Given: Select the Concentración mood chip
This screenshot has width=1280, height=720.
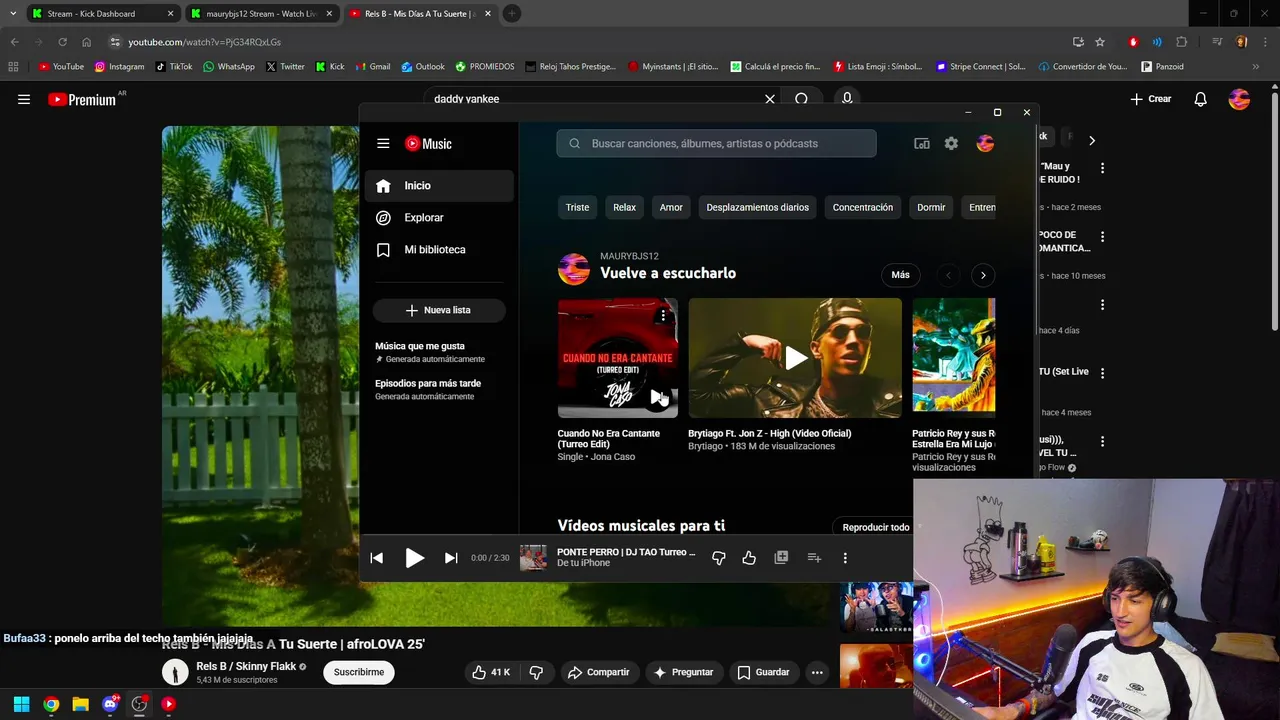Looking at the screenshot, I should (x=863, y=208).
